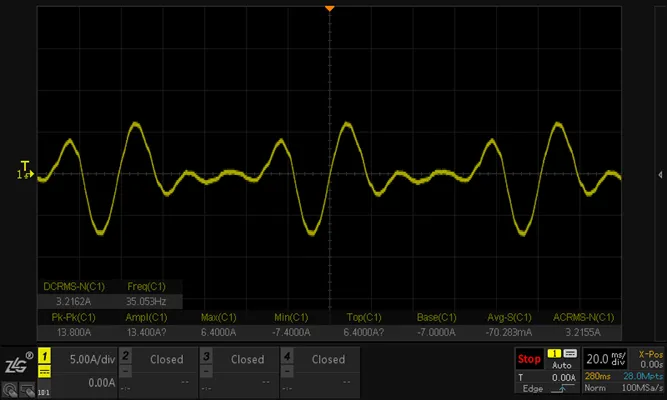Click the Edge trigger type label
Screen dimensions: 667x400
[x=533, y=389]
